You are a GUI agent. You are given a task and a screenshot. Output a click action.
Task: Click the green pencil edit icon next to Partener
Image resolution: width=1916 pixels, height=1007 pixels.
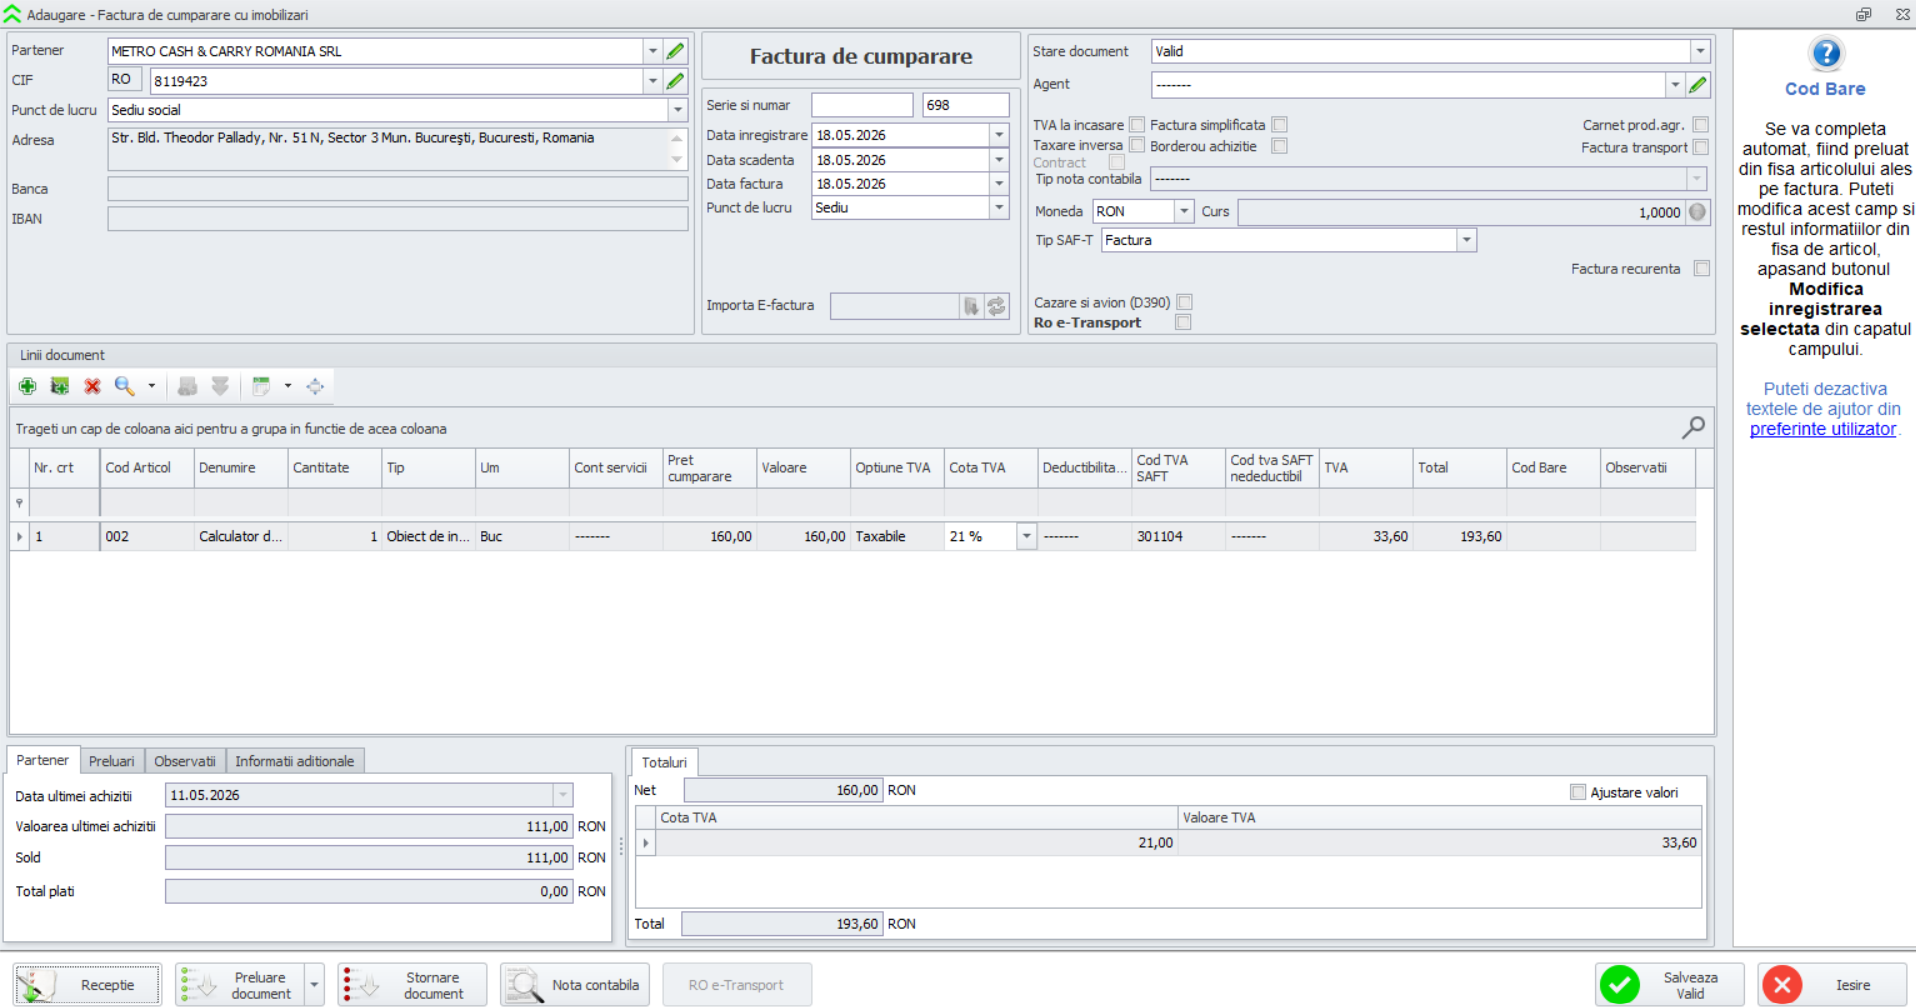[676, 51]
